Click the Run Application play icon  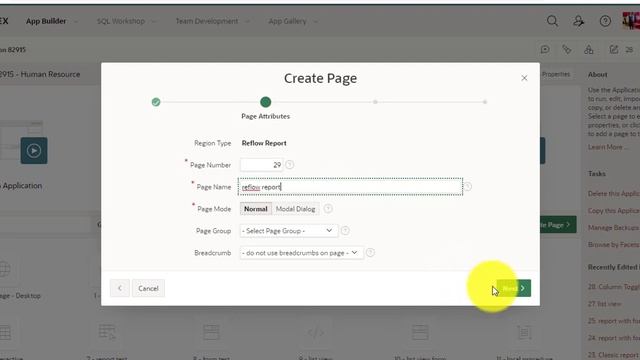34,151
